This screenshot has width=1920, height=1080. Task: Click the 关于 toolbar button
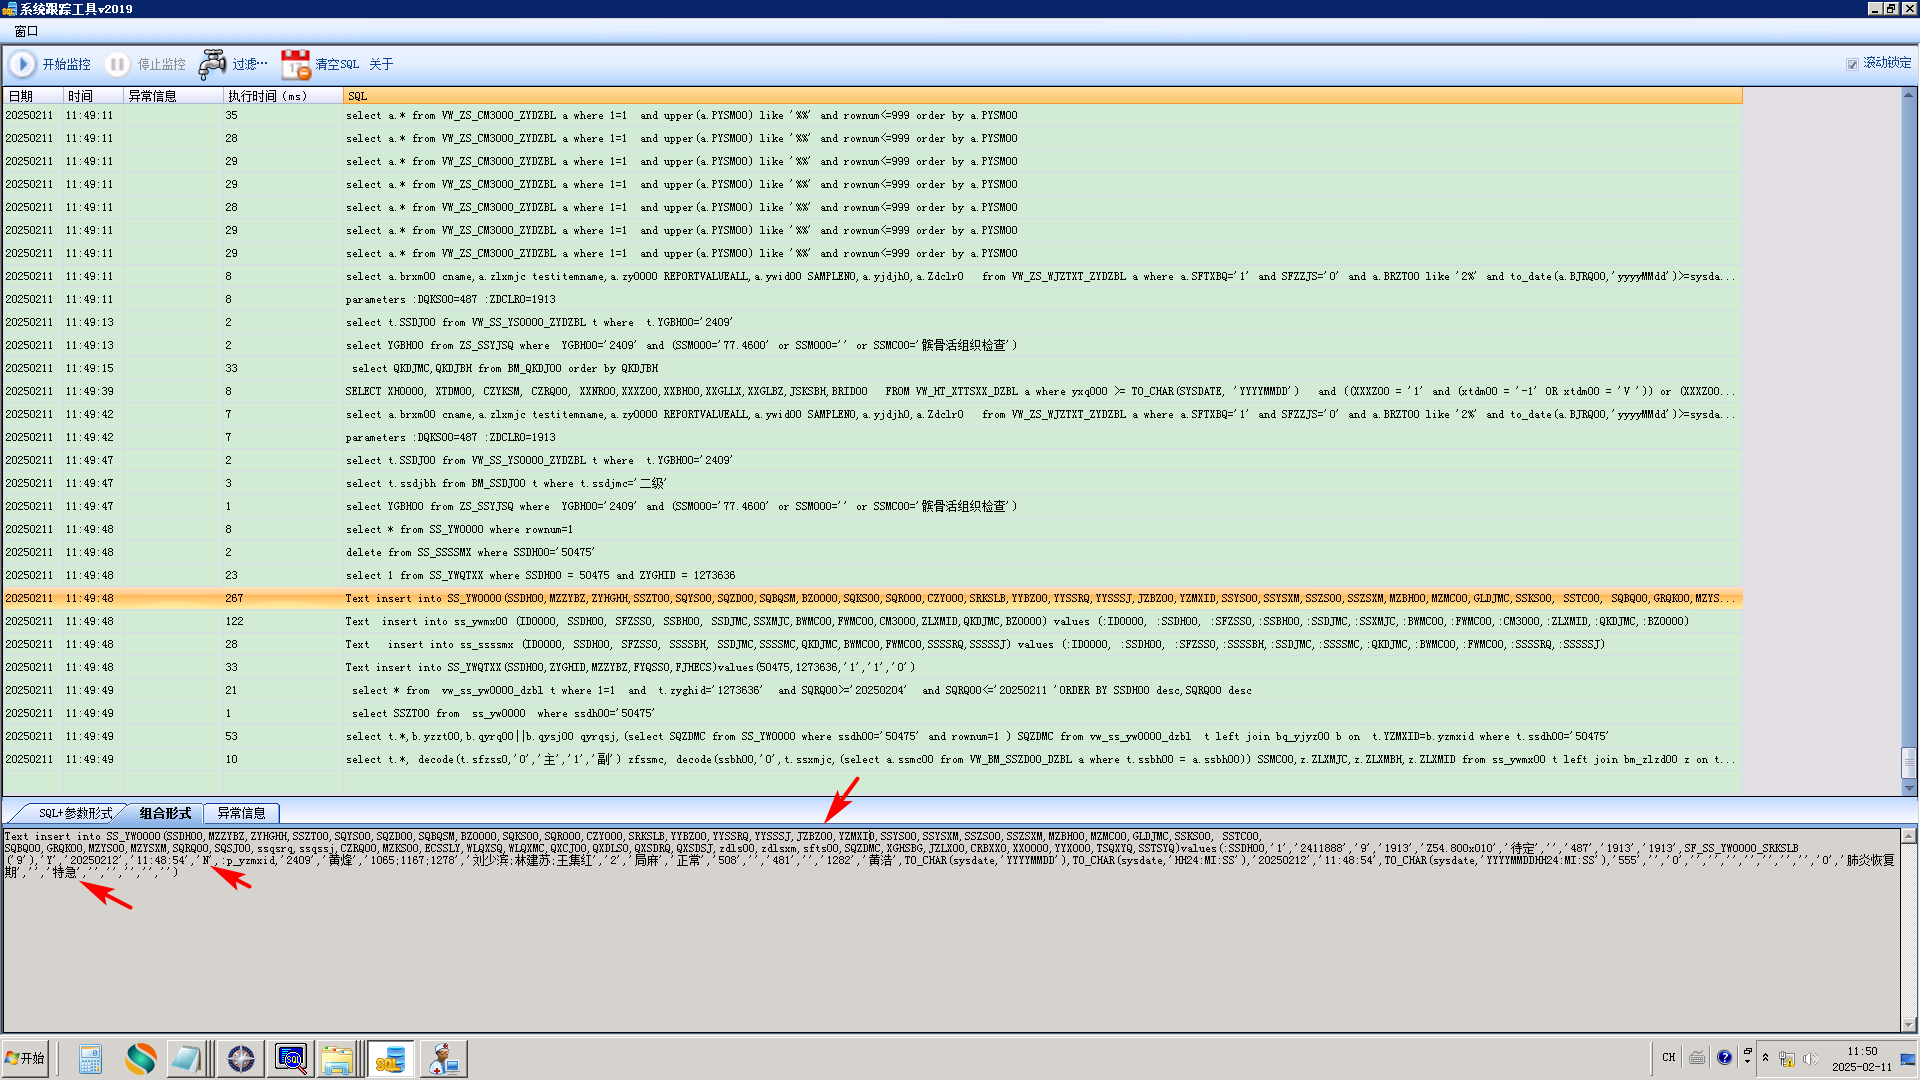(380, 64)
